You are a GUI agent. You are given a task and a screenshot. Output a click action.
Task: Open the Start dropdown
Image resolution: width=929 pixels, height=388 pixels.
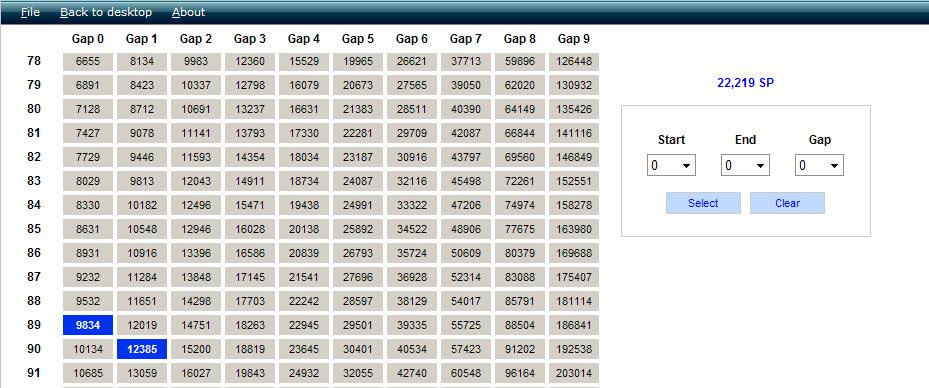(x=671, y=165)
